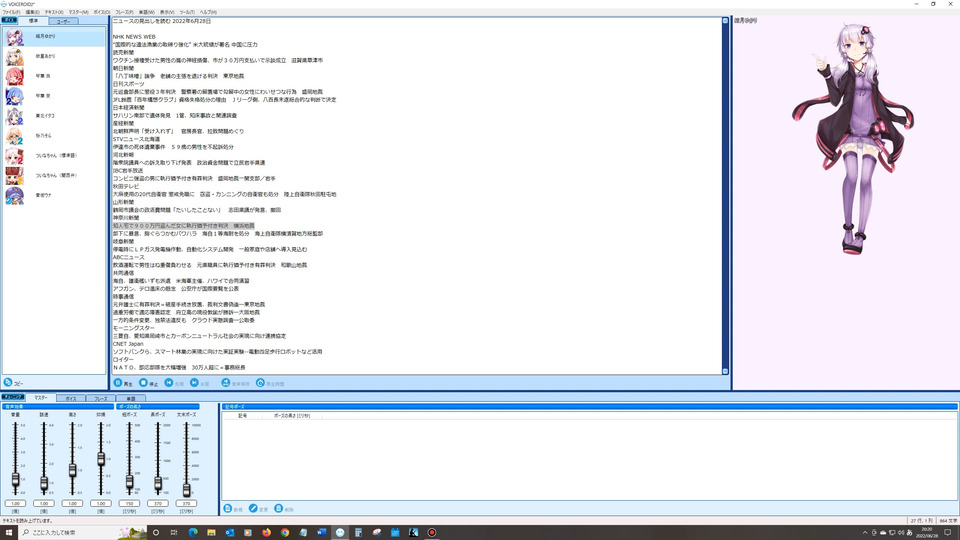Screen dimensions: 960x540
Task: Open Microsoft Edge from the taskbar
Action: tap(193, 532)
